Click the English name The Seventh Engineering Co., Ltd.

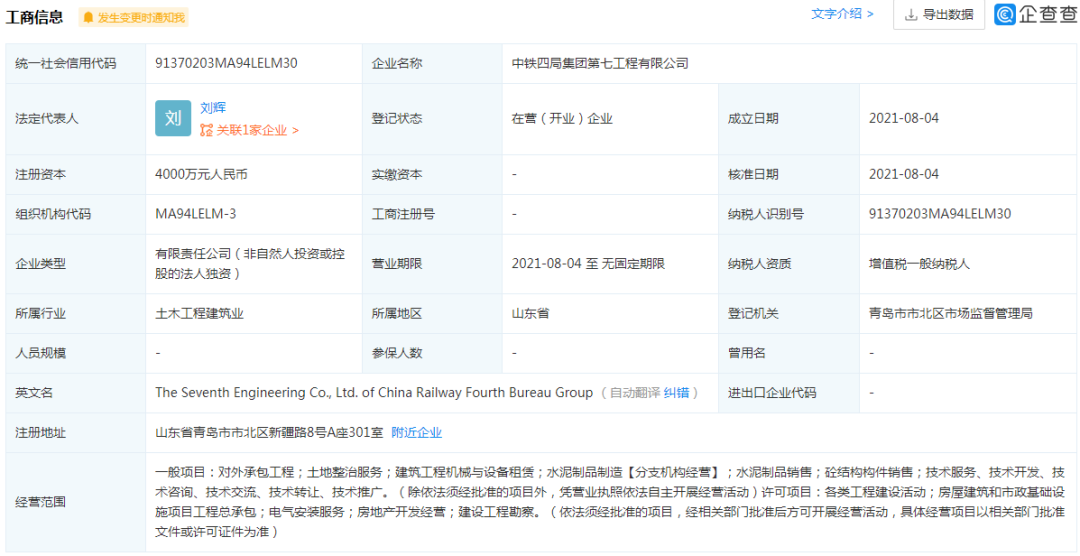[374, 393]
